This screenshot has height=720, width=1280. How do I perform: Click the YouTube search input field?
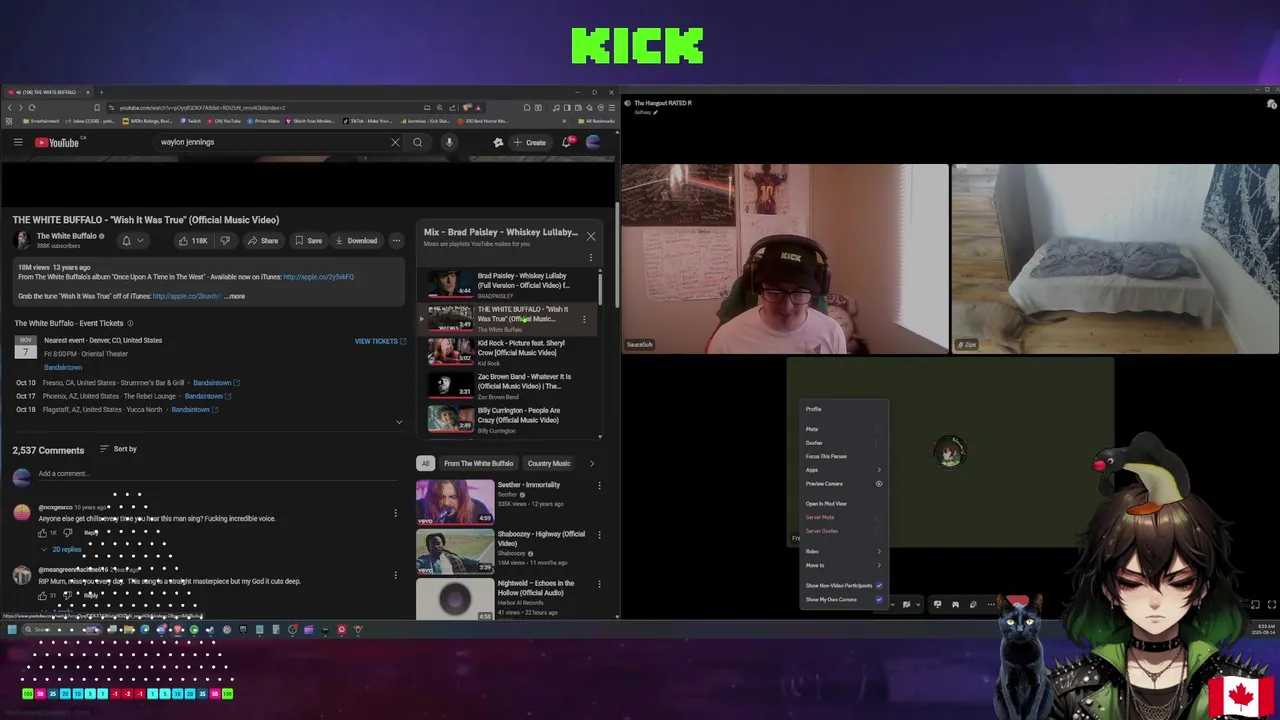270,142
